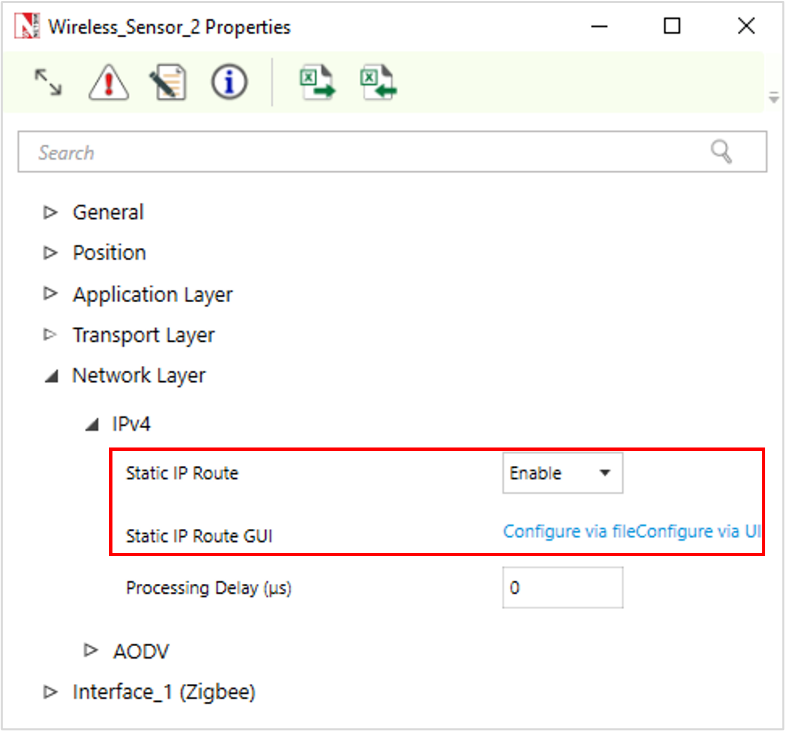Click the Excel export icon with right arrow

319,83
